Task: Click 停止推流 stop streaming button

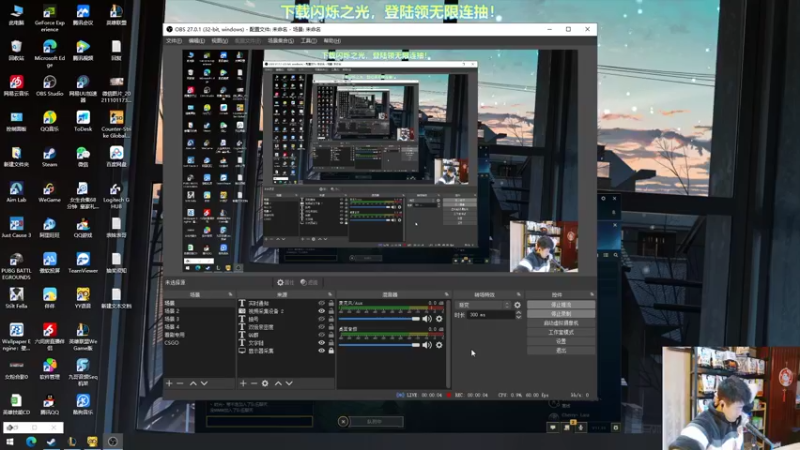Action: [x=561, y=305]
